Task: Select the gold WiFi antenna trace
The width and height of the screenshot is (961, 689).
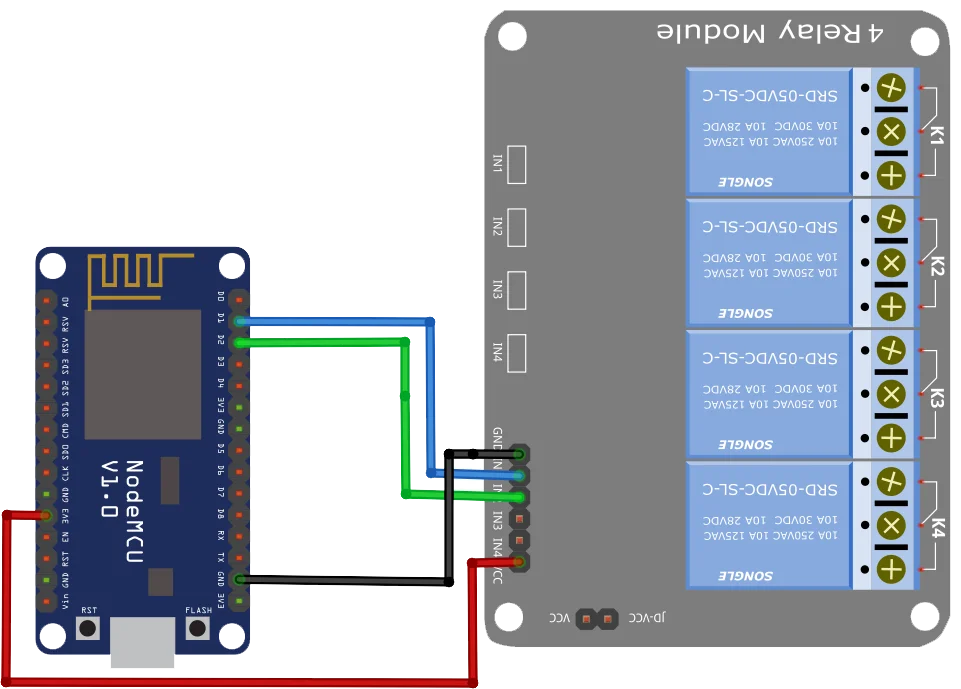Action: click(x=140, y=281)
